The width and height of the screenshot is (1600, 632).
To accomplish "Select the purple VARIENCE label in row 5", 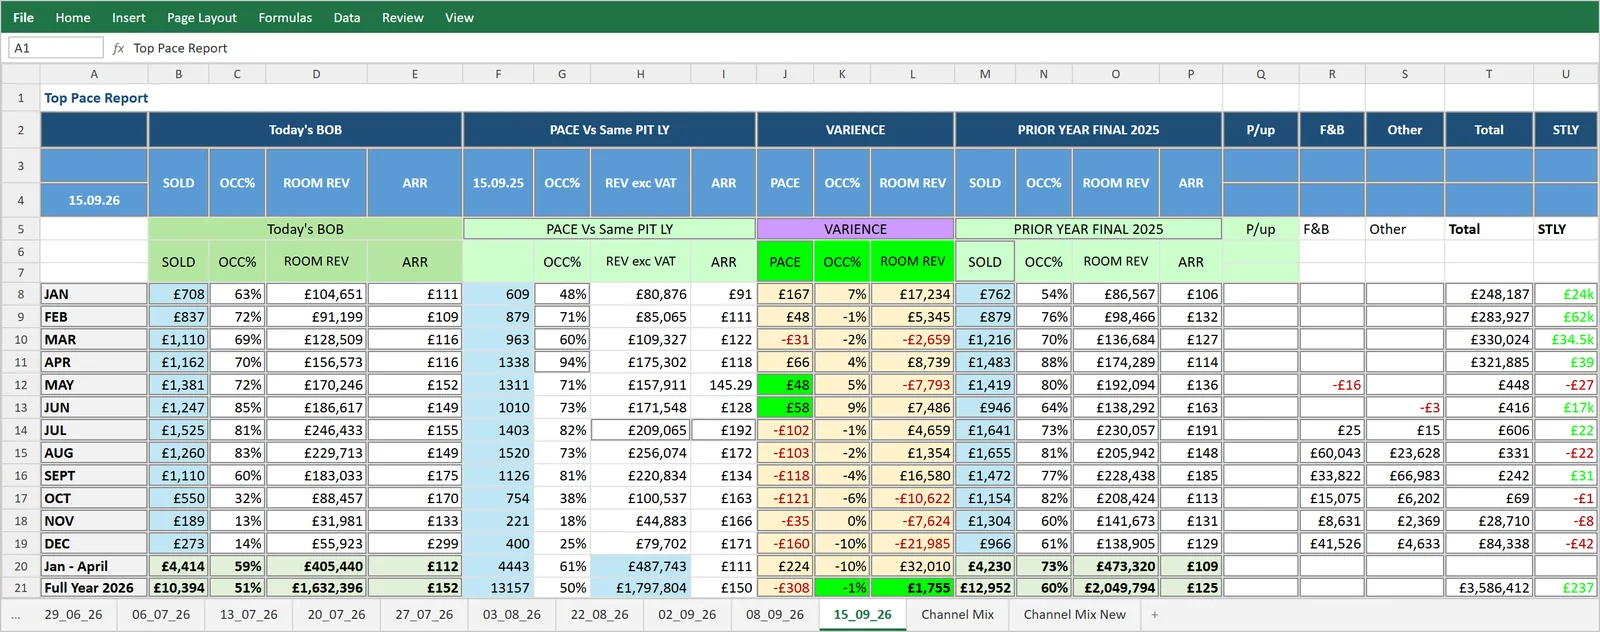I will [855, 229].
